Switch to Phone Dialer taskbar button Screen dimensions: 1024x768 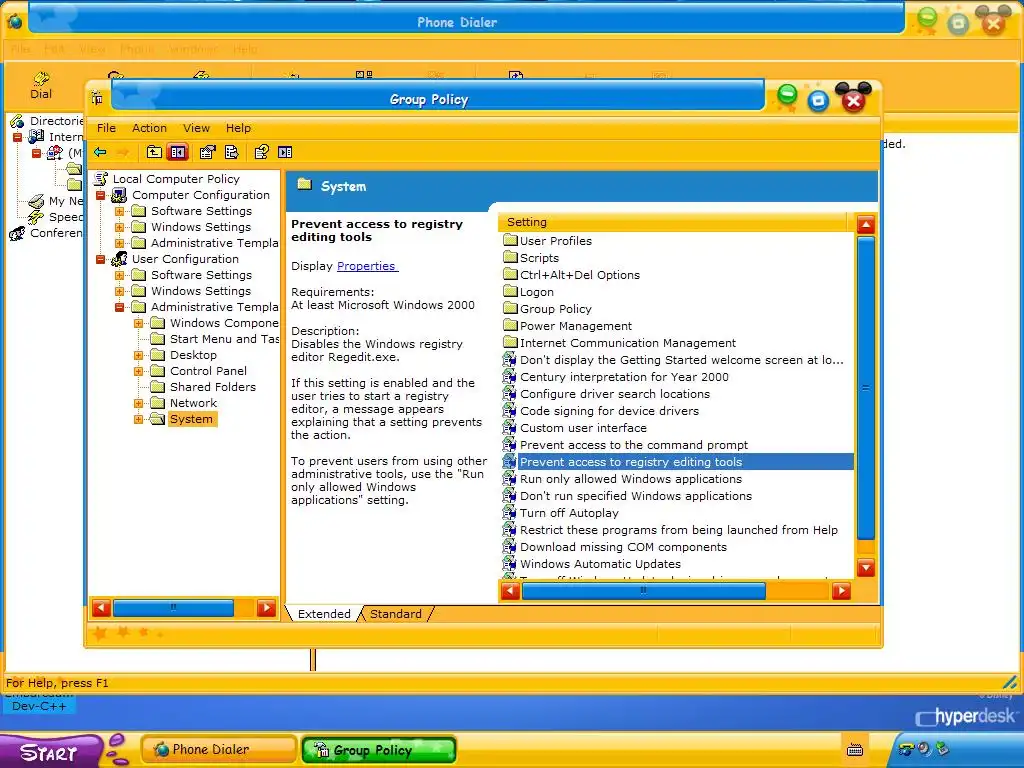[219, 750]
